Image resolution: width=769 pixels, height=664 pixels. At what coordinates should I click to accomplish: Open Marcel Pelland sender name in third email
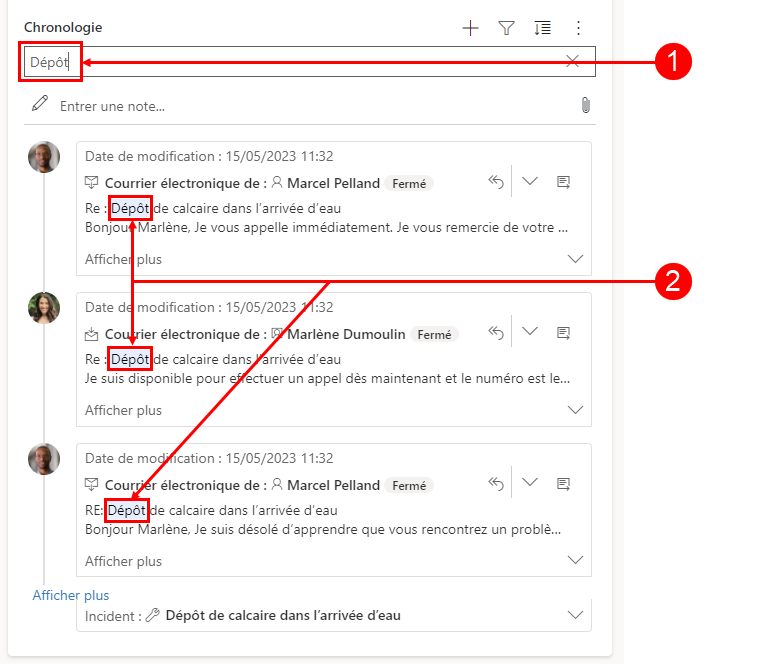pyautogui.click(x=333, y=485)
